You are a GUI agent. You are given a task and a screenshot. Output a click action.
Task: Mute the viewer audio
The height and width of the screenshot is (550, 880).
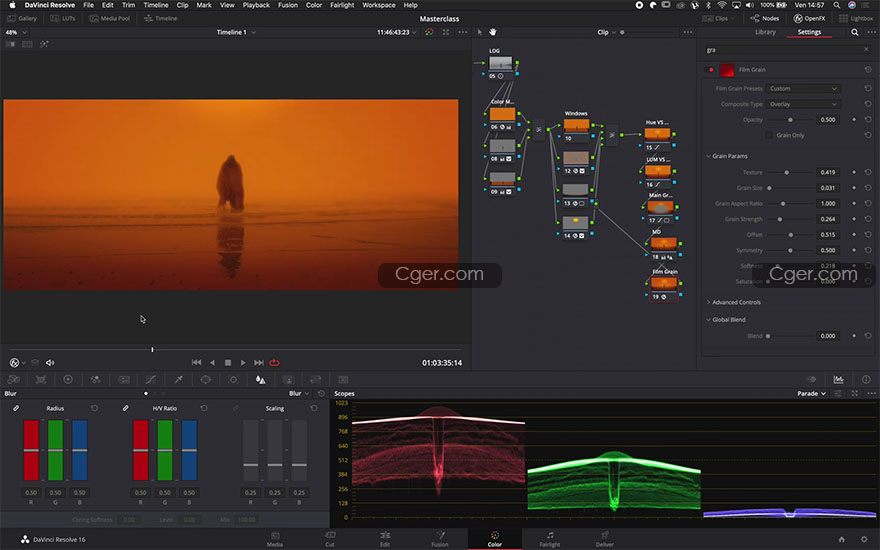[x=50, y=363]
